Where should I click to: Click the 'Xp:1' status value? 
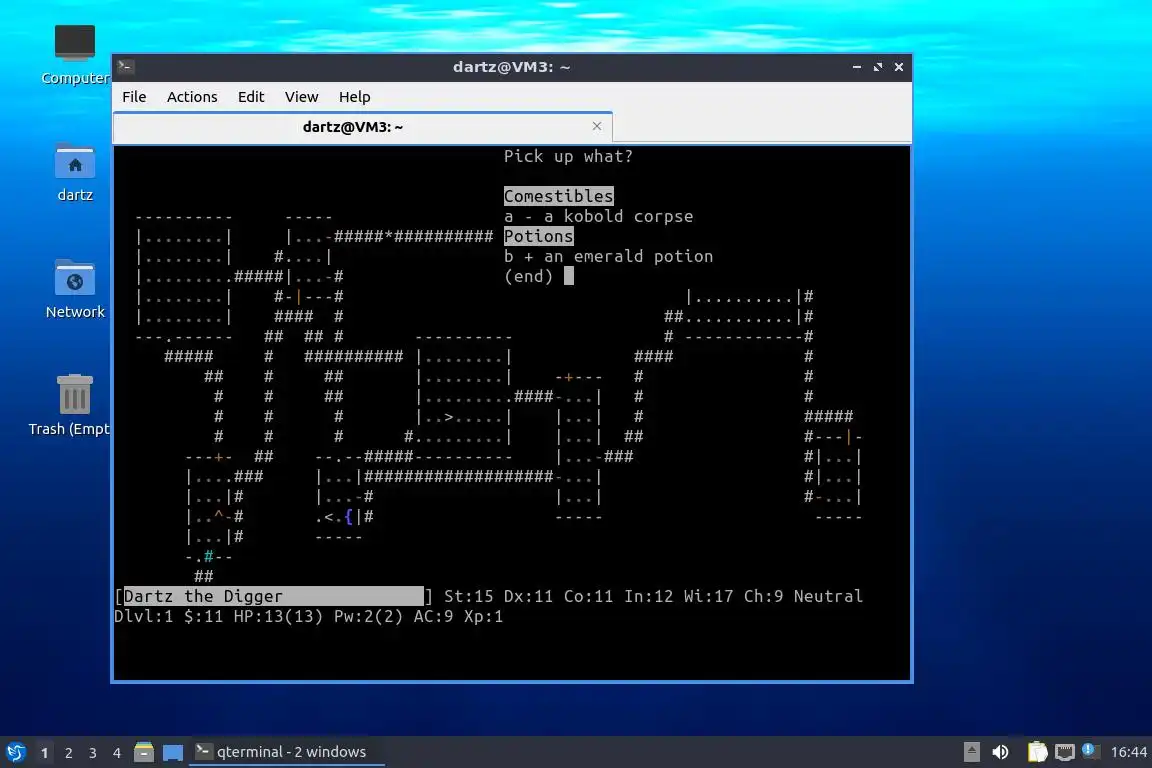pos(483,617)
